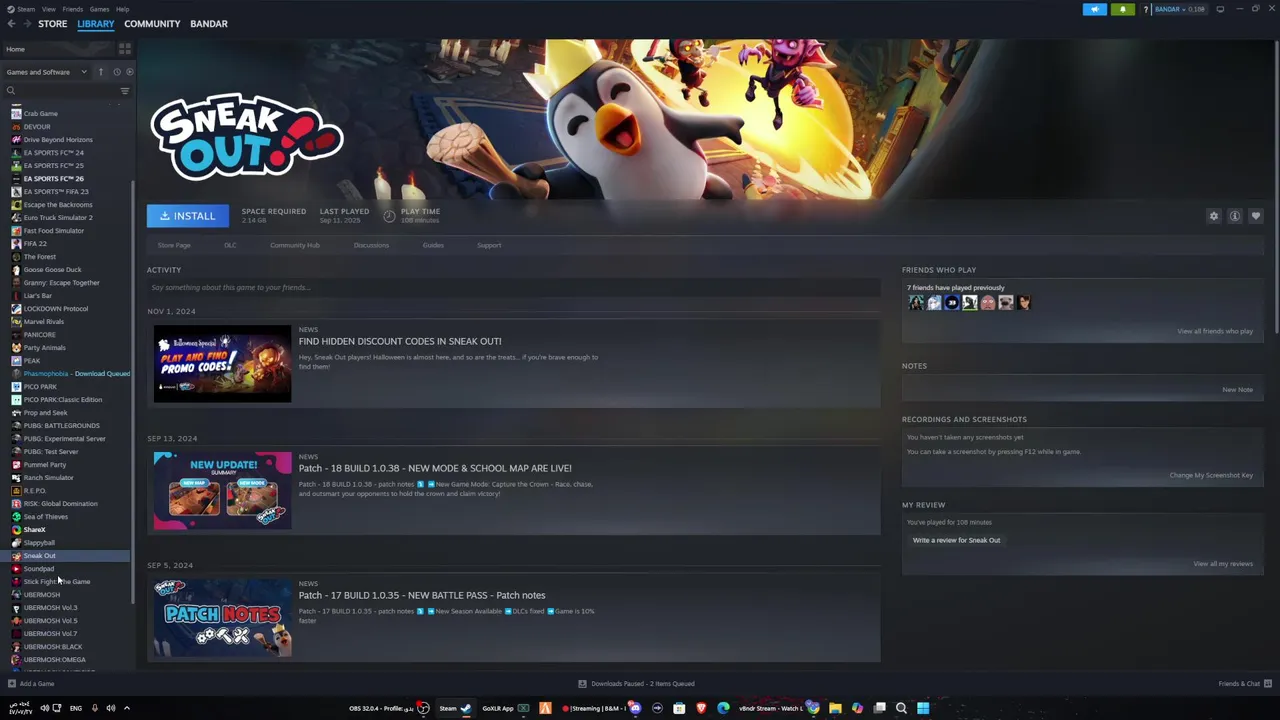Click the ENG language indicator

(76, 708)
